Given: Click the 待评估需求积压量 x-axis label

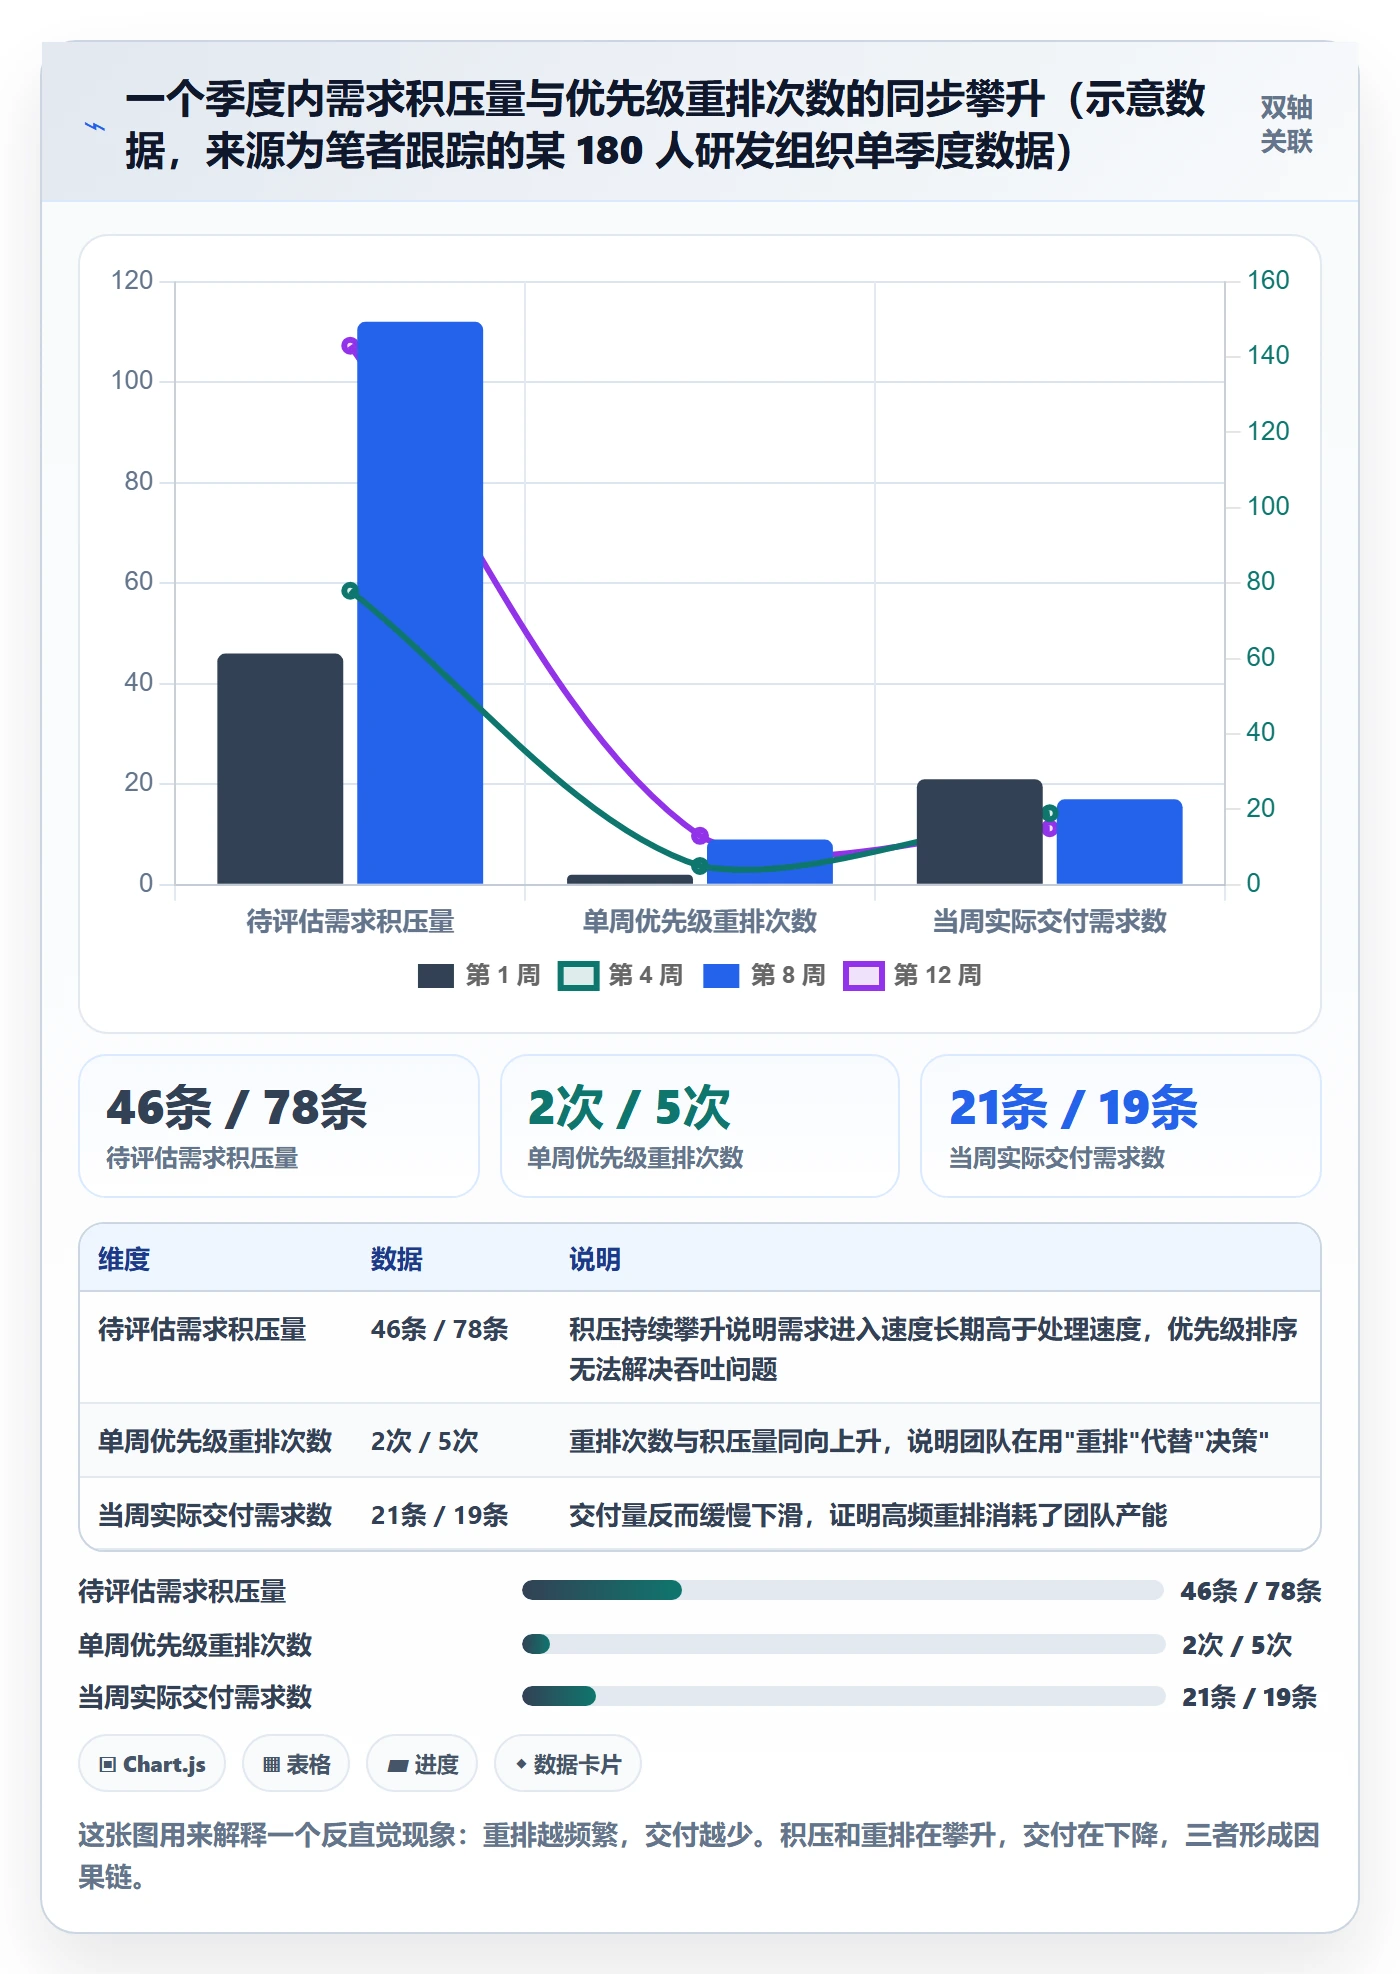Looking at the screenshot, I should click(x=351, y=921).
